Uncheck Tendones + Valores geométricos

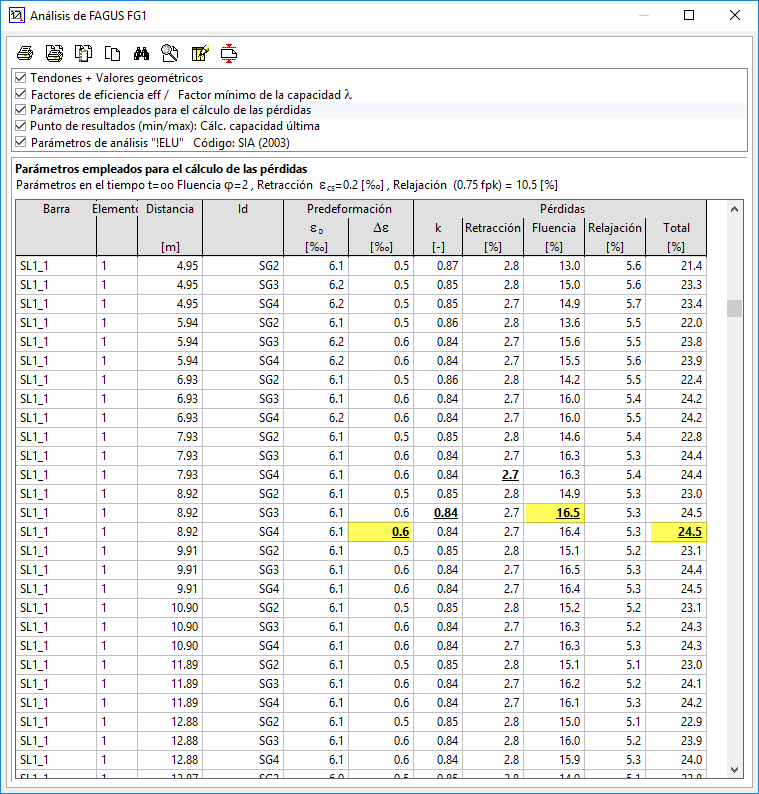21,78
